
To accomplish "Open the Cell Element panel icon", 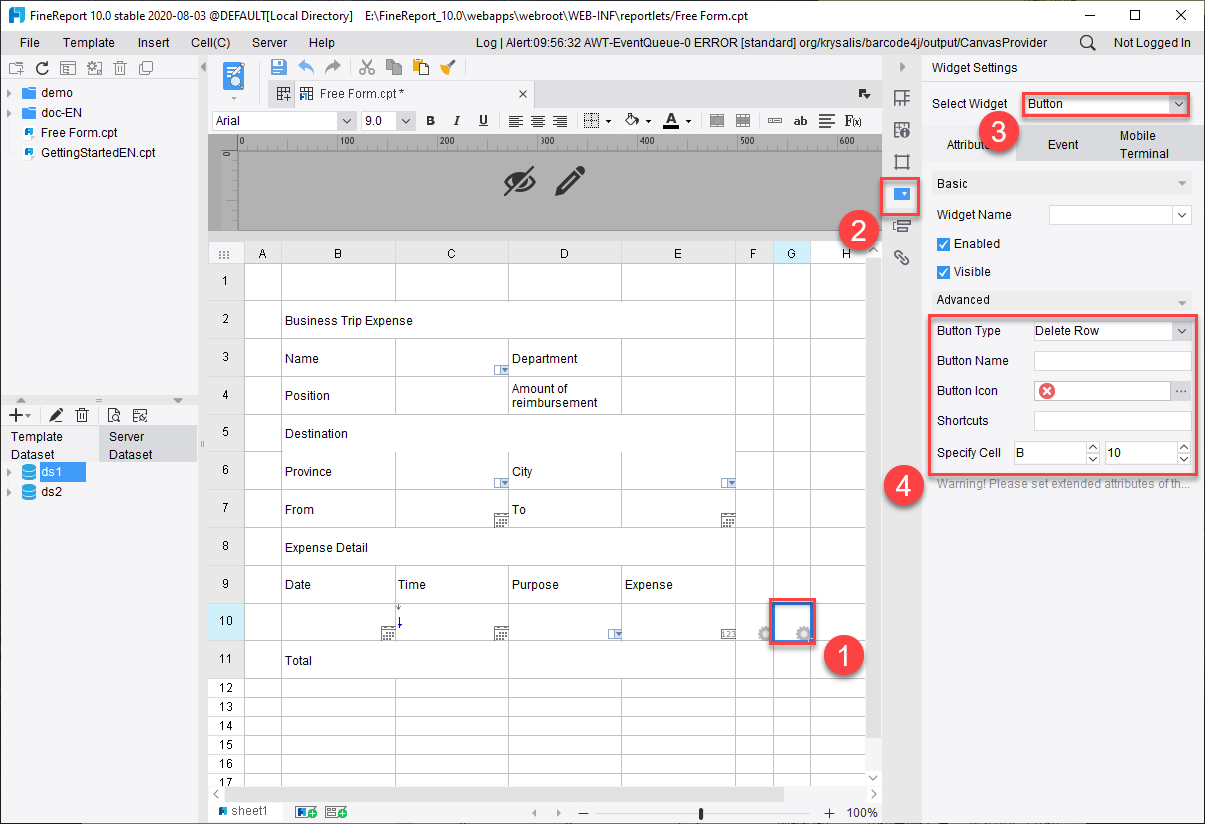I will 901,98.
